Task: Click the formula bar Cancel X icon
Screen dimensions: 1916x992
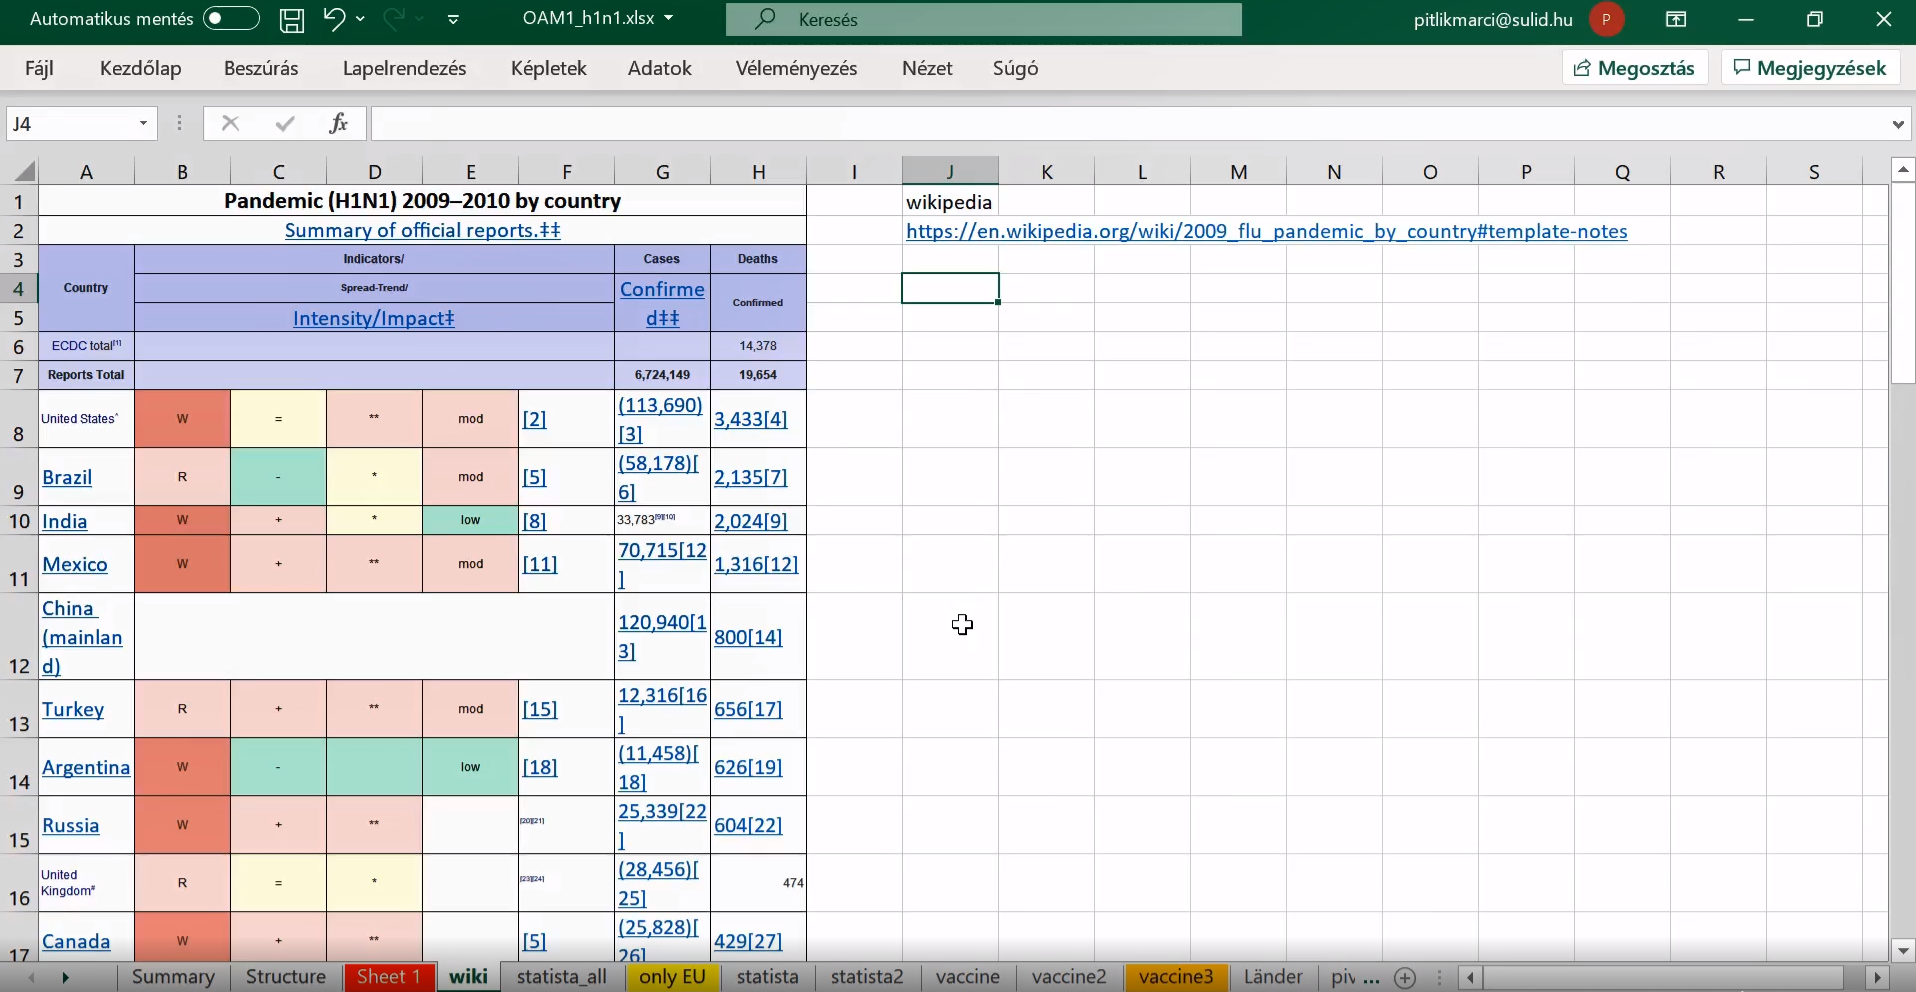Action: pos(231,123)
